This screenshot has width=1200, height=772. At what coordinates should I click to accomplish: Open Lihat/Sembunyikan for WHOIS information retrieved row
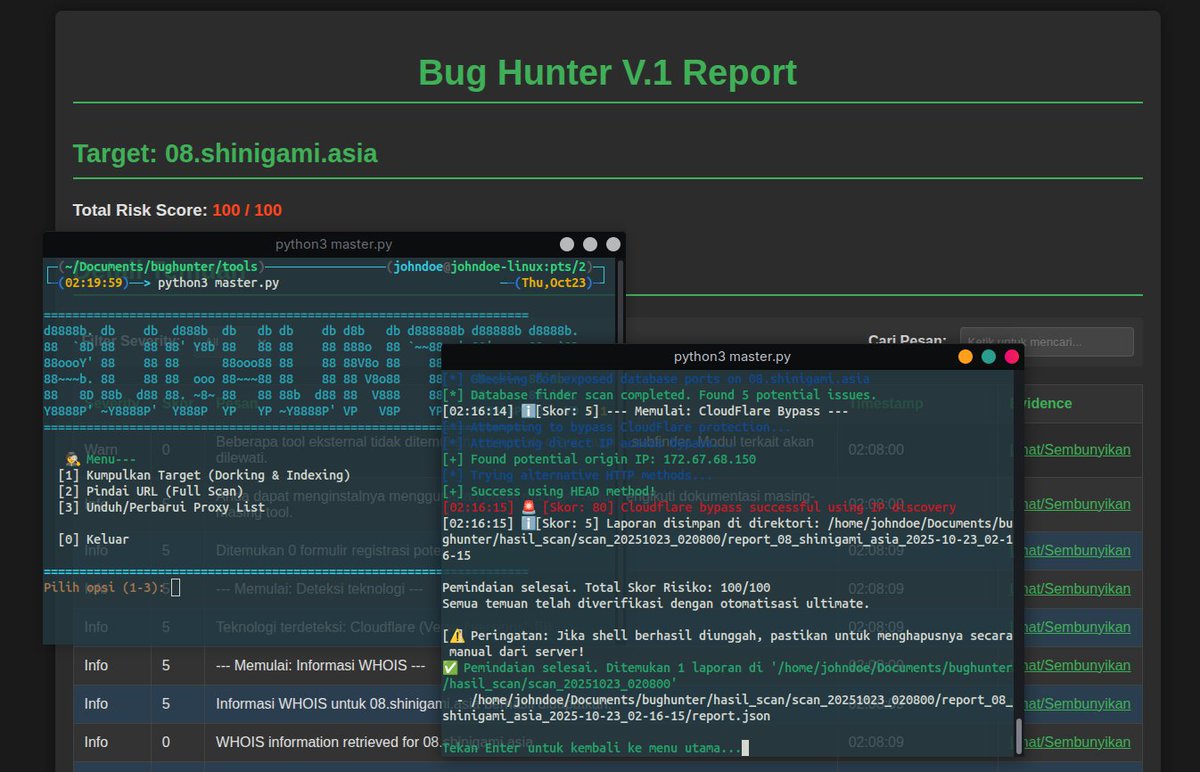pyautogui.click(x=1078, y=742)
